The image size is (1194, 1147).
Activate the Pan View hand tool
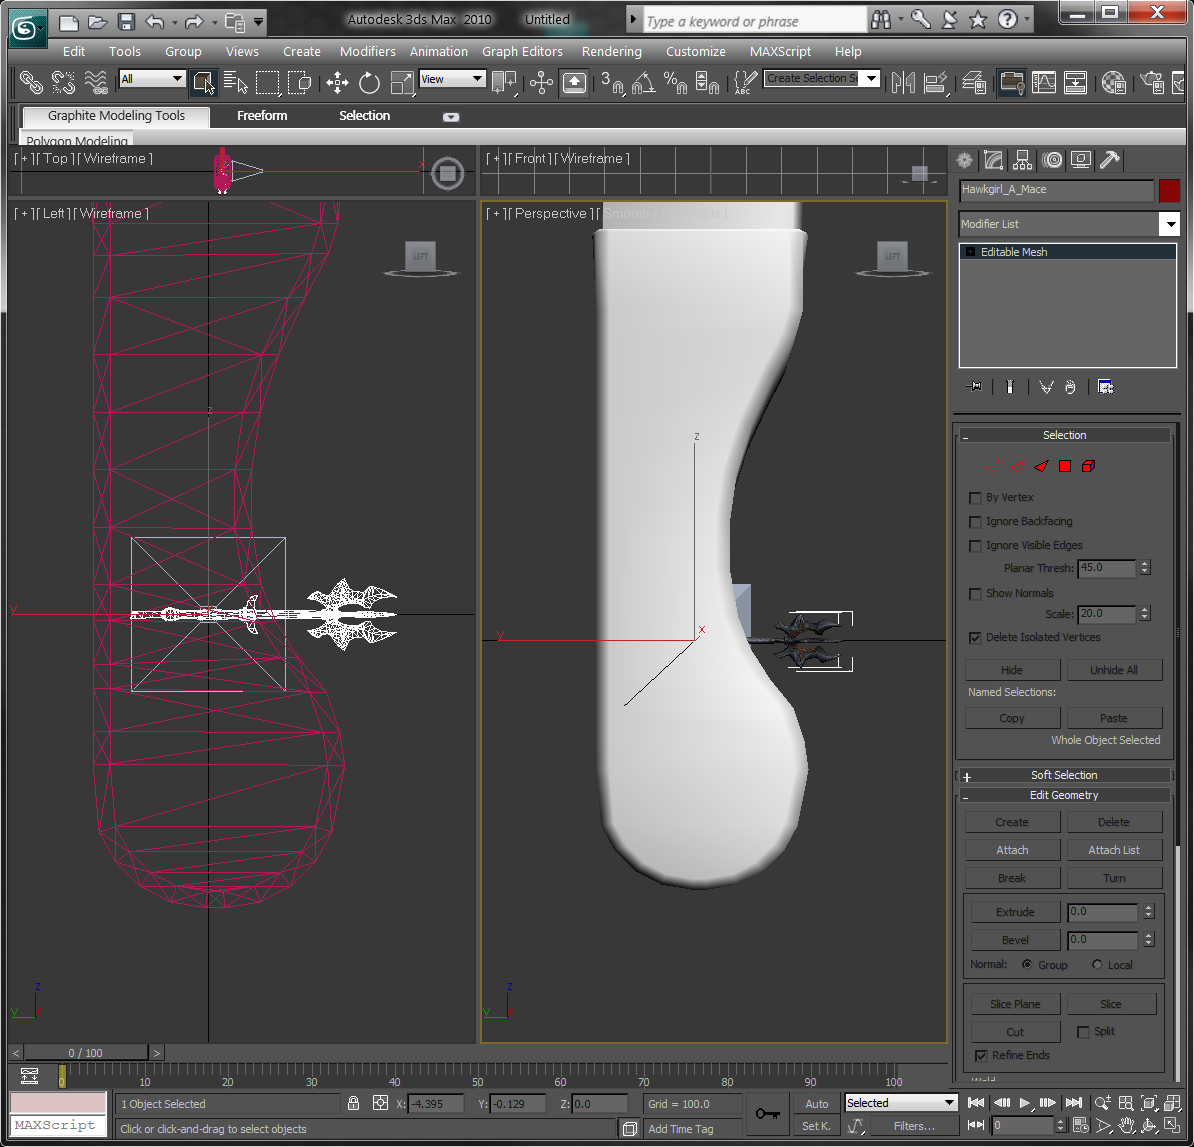point(1126,1126)
